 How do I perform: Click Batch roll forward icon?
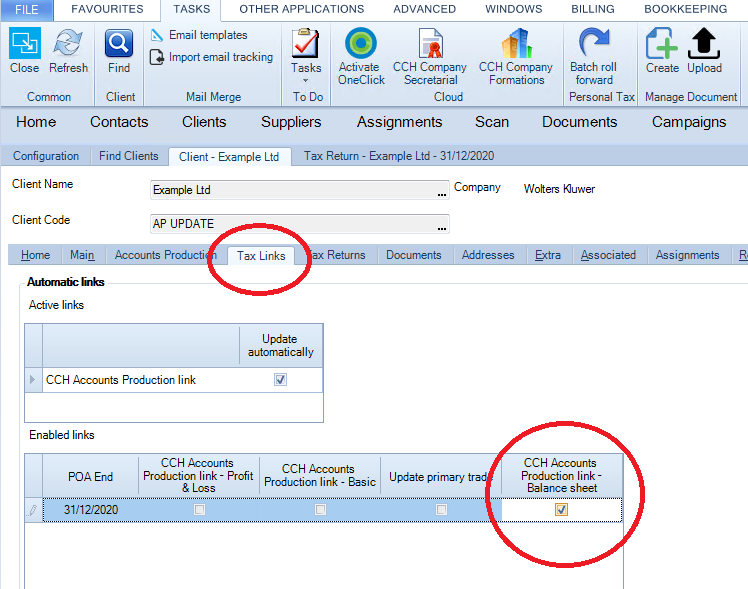click(x=594, y=42)
